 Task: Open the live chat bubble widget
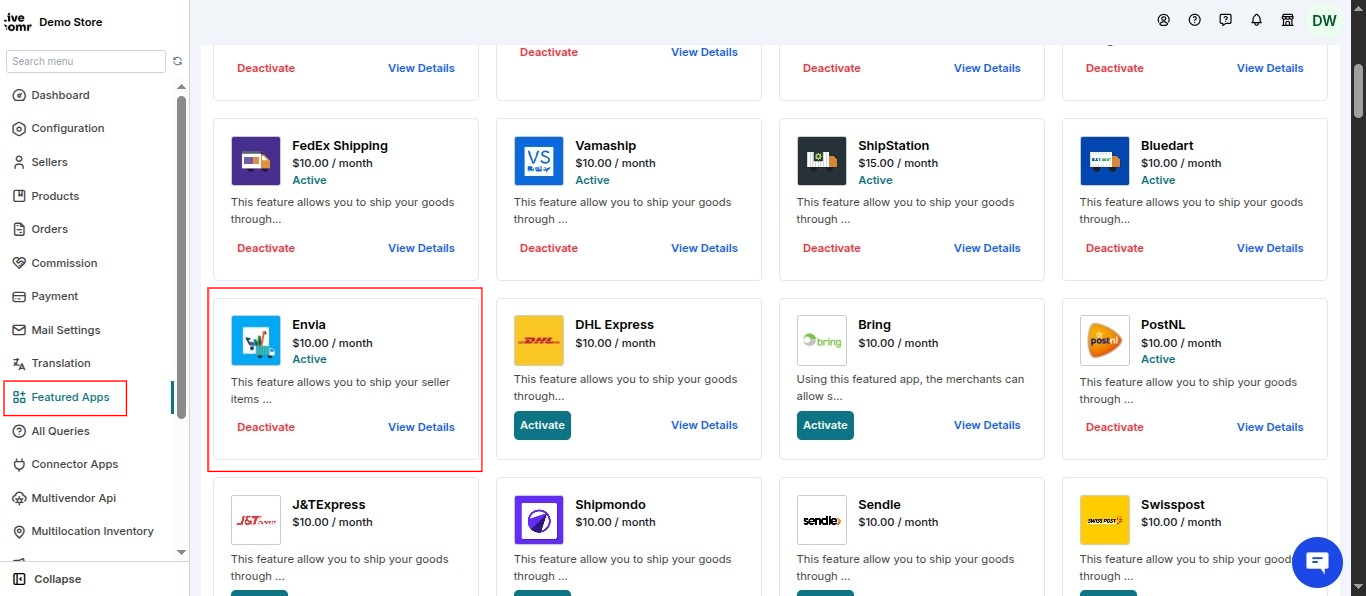(1317, 562)
